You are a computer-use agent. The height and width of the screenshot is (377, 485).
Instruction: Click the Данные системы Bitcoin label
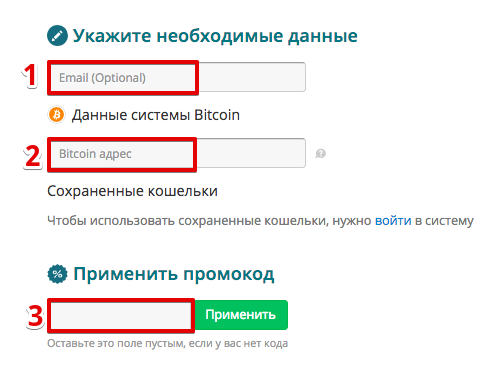pos(156,115)
